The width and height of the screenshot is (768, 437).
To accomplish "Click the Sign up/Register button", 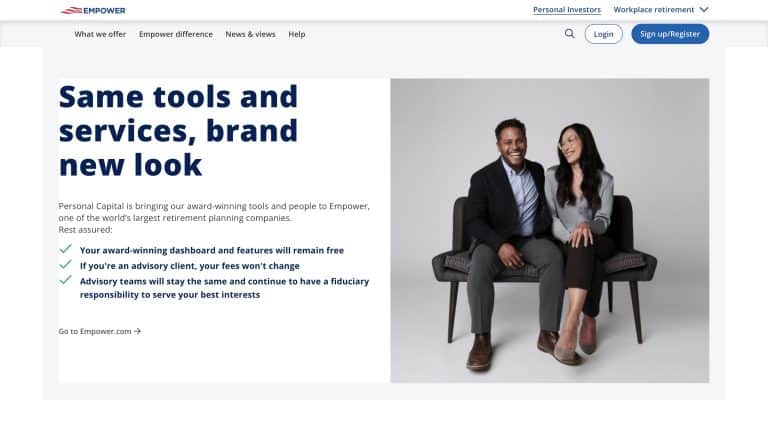I will 670,34.
